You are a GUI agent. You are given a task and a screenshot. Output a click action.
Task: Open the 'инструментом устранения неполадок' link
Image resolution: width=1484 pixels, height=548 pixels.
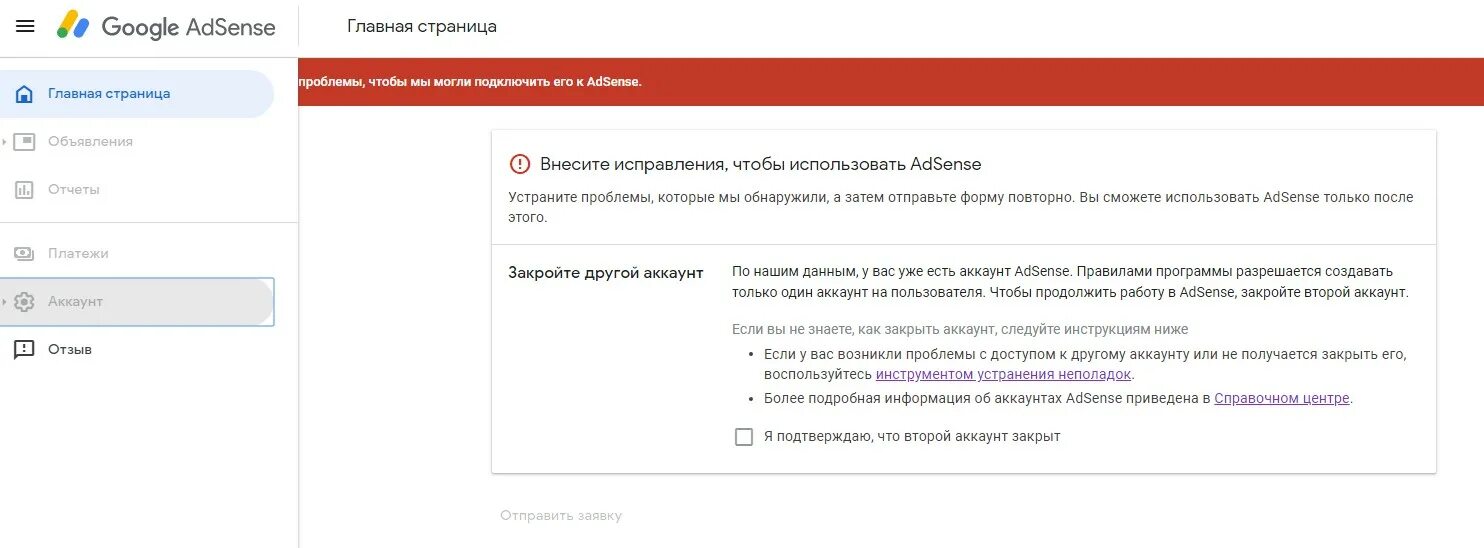point(1003,375)
